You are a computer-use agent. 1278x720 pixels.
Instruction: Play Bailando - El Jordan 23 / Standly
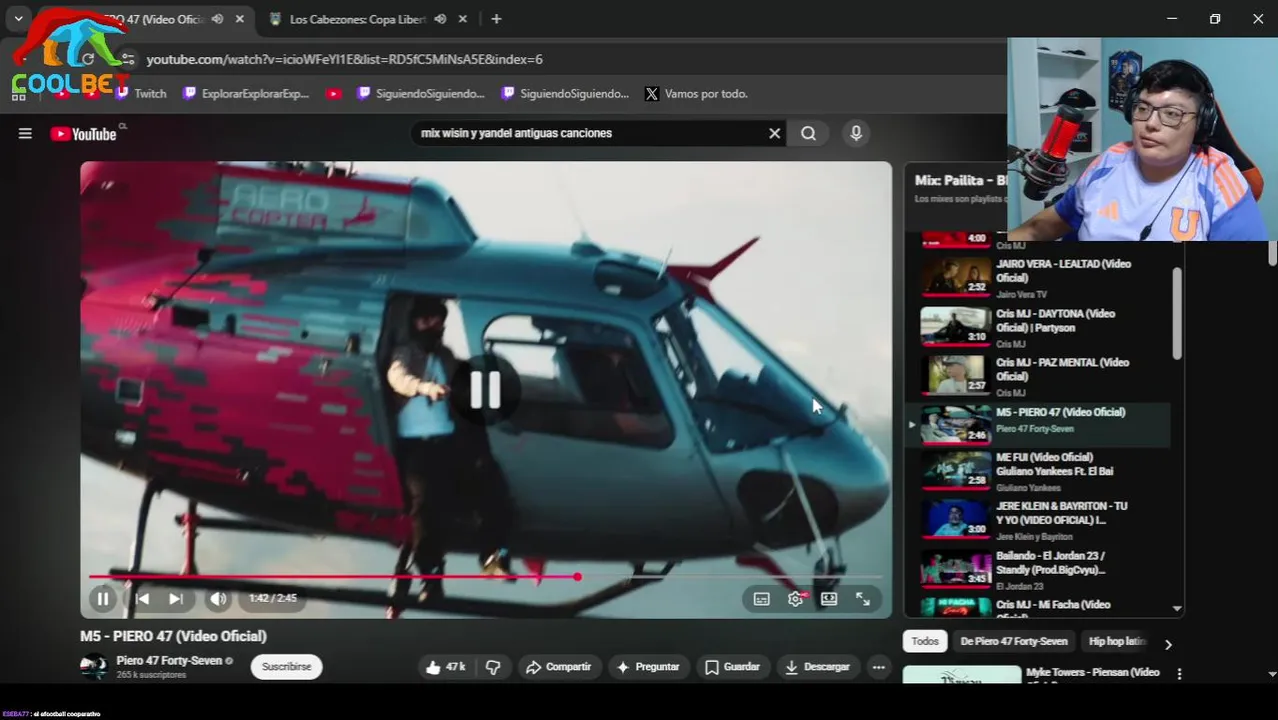coord(1038,570)
